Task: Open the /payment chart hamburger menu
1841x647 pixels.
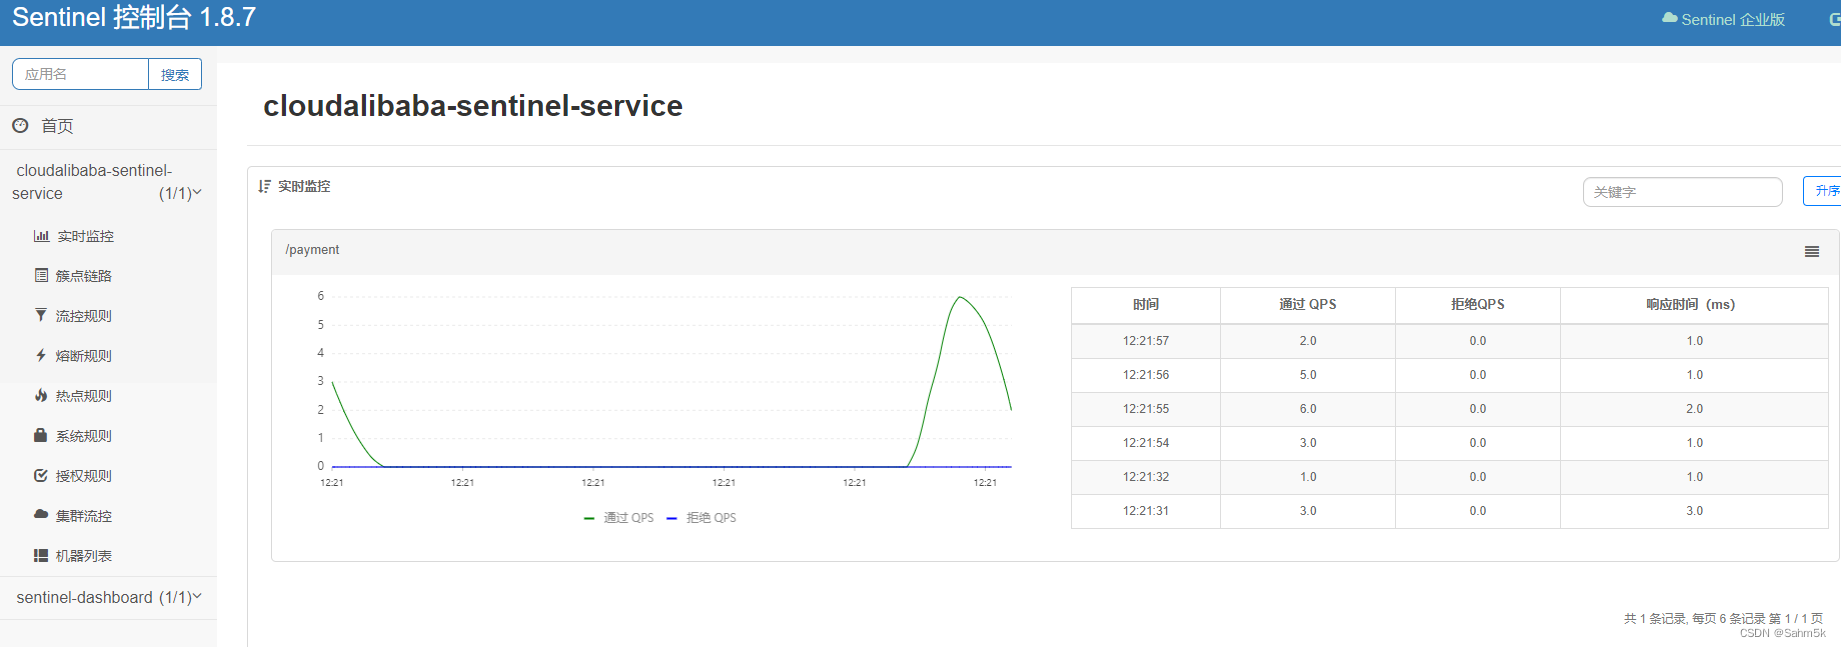Action: tap(1811, 252)
